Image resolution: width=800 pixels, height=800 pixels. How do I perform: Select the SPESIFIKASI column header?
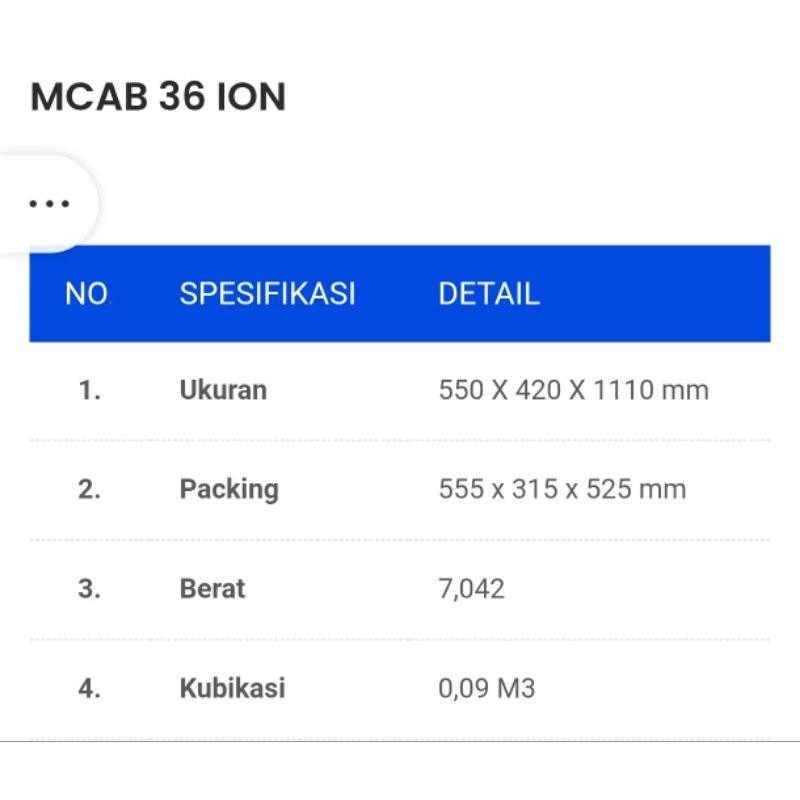pos(267,294)
